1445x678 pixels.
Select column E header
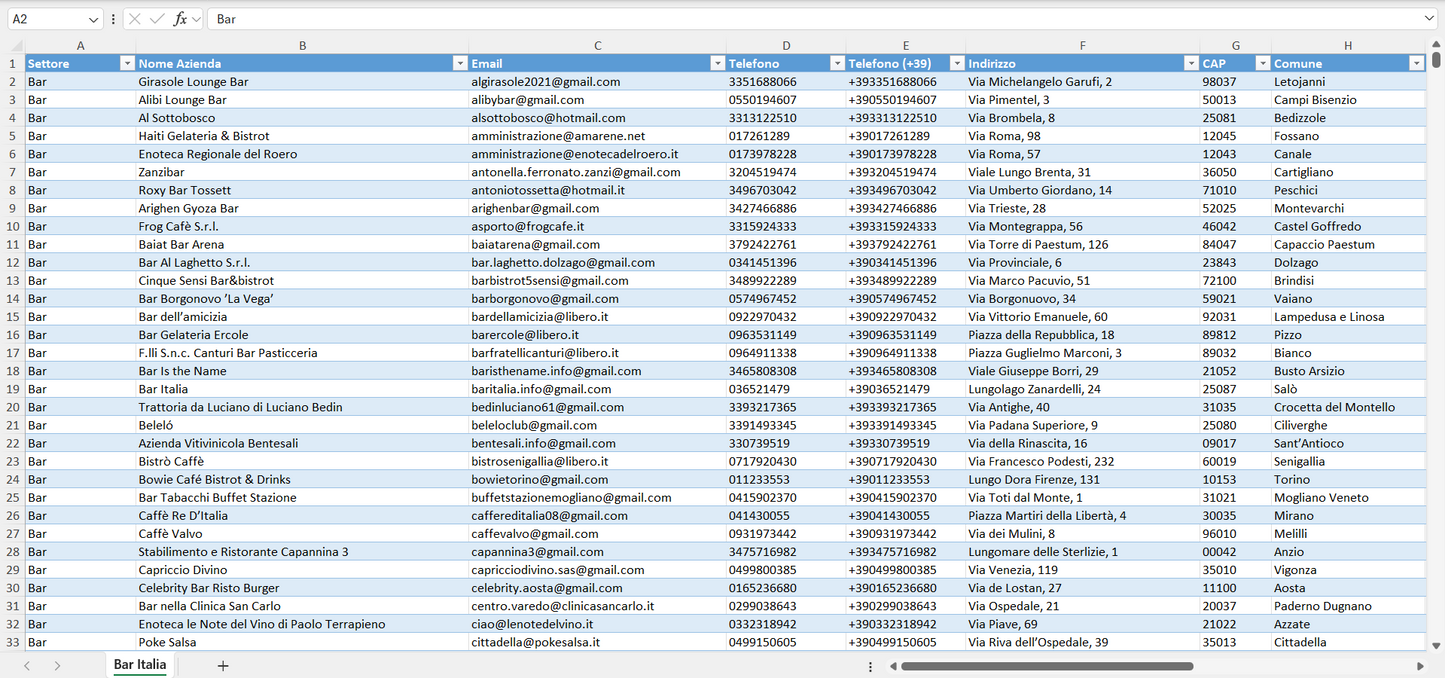pos(906,46)
